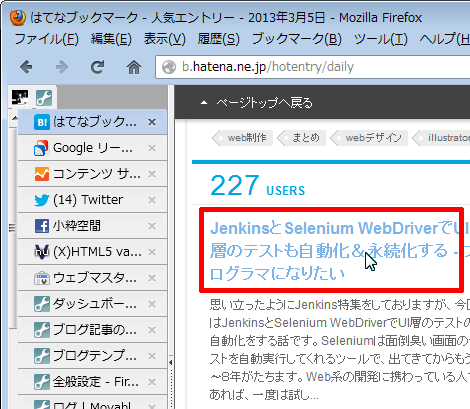
Task: Click the wrench favicon on the ブログ記事の tab
Action: pos(42,330)
